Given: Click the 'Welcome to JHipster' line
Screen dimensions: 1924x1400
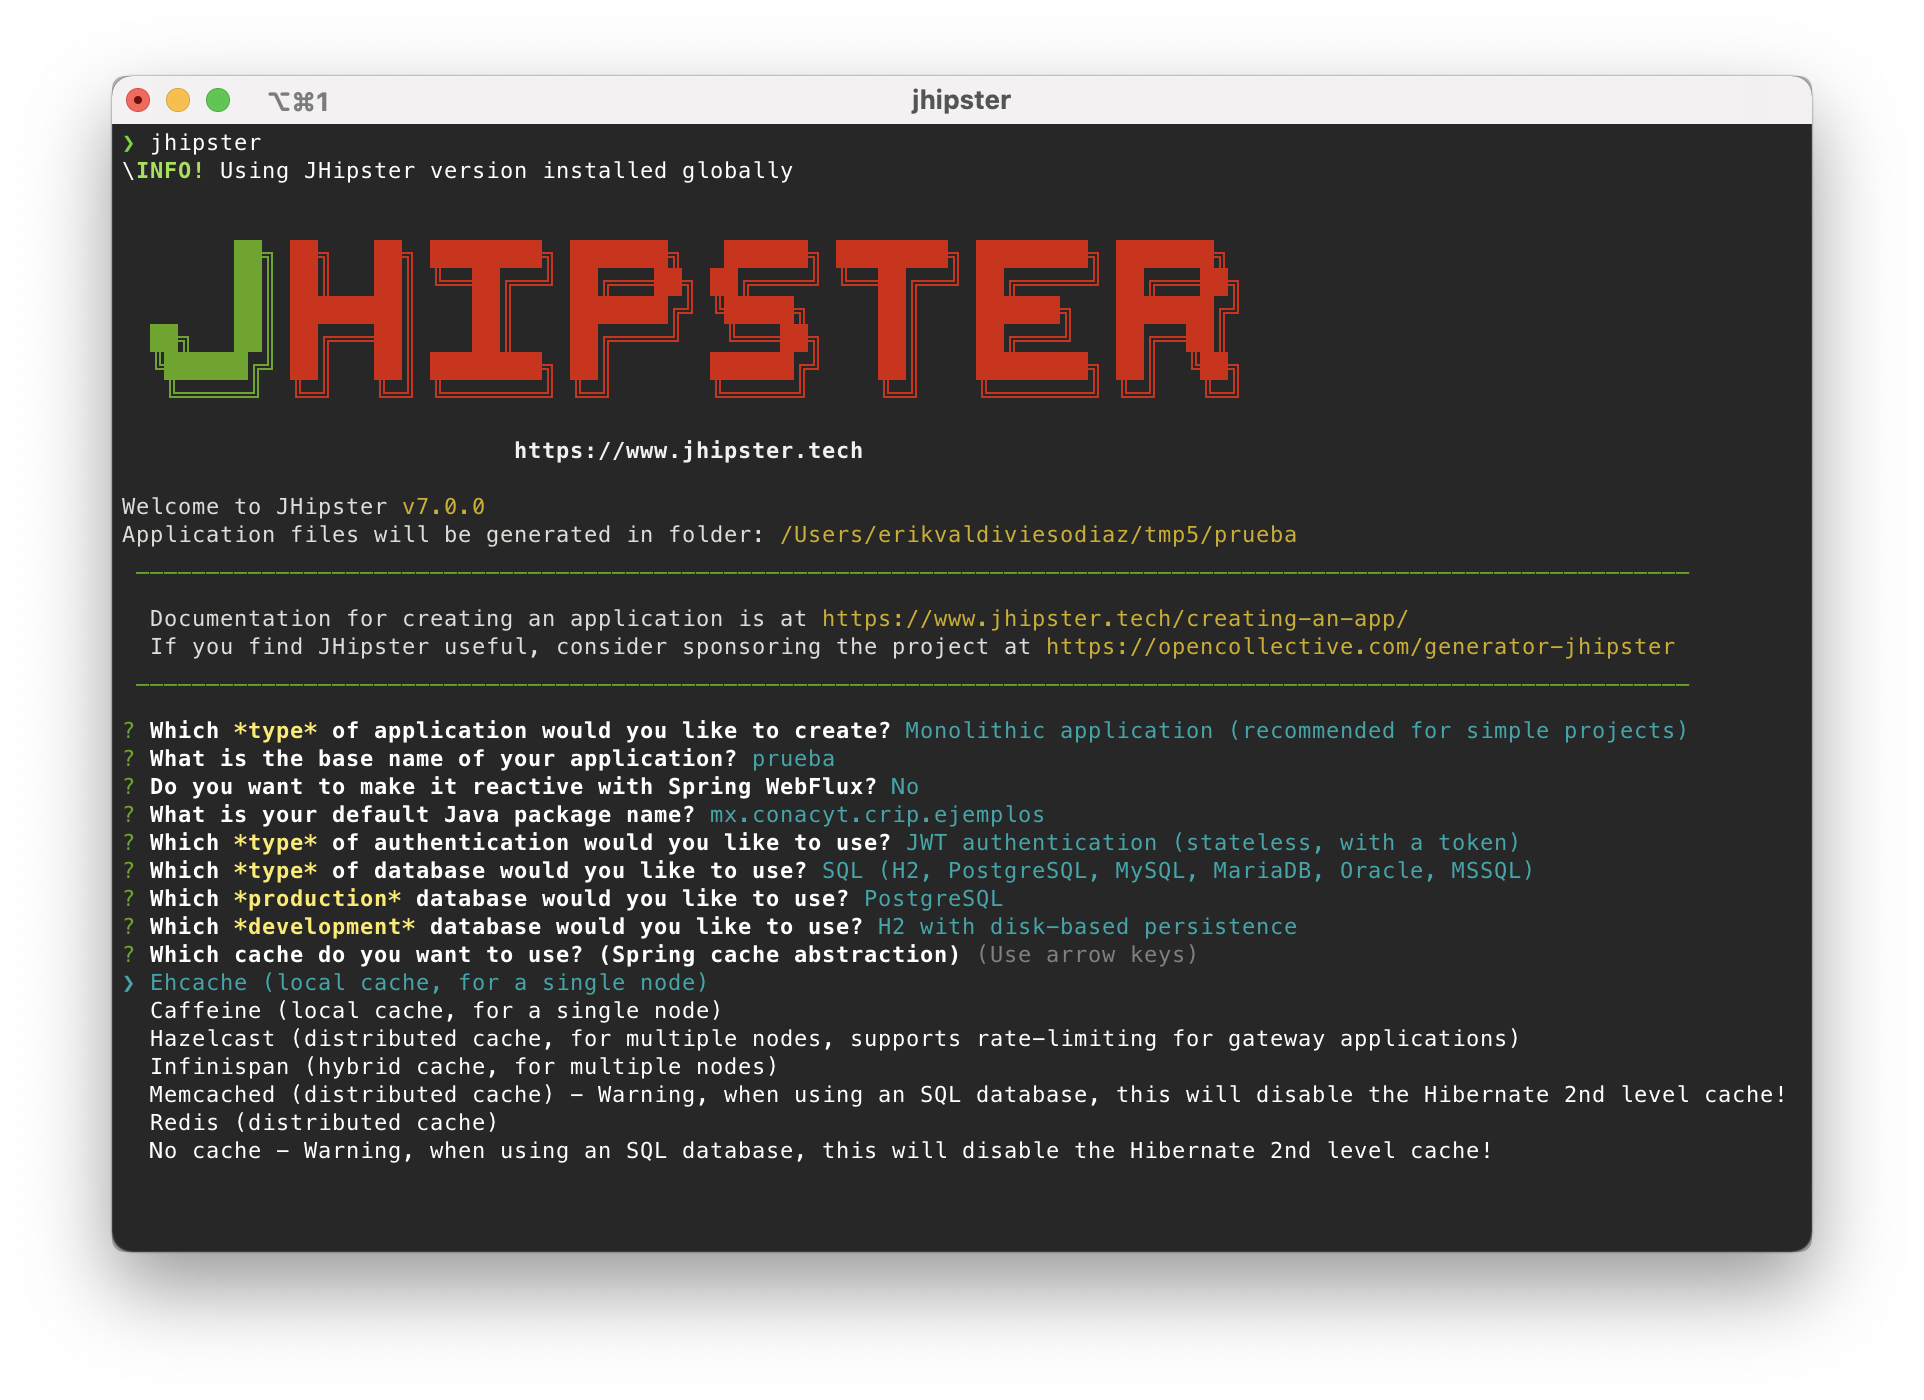Looking at the screenshot, I should 303,507.
